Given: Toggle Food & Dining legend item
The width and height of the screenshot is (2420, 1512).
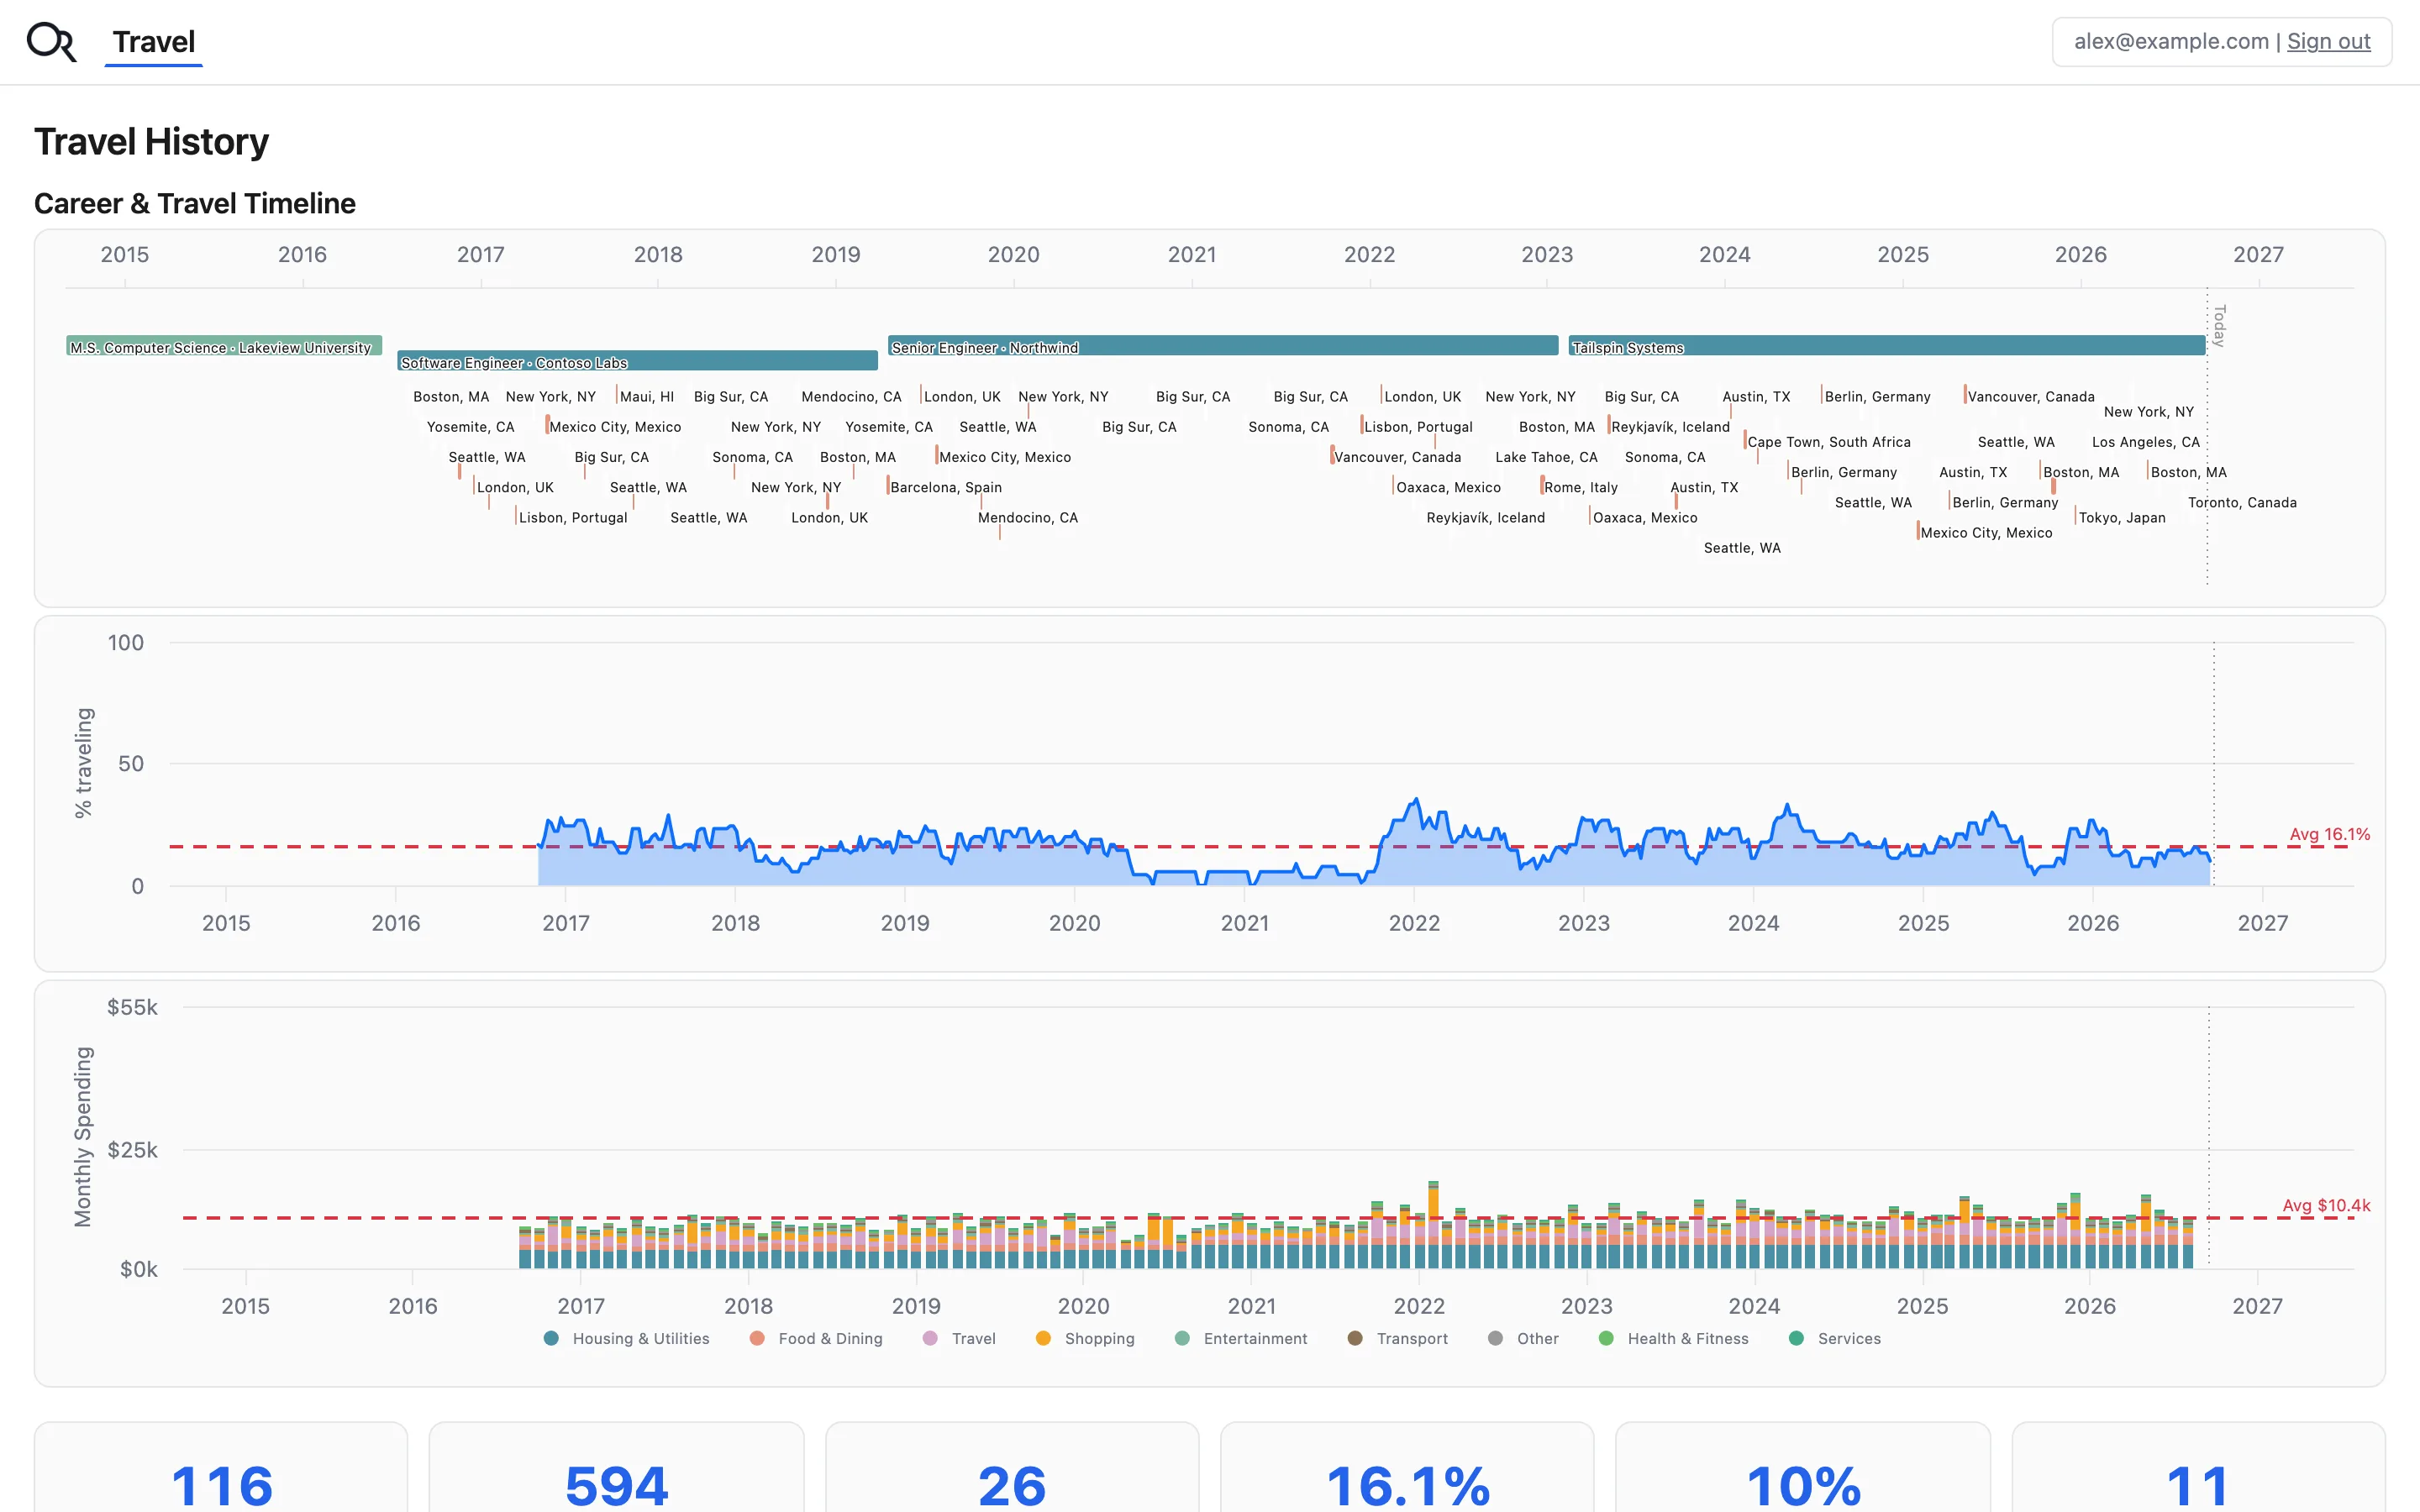Looking at the screenshot, I should [816, 1338].
